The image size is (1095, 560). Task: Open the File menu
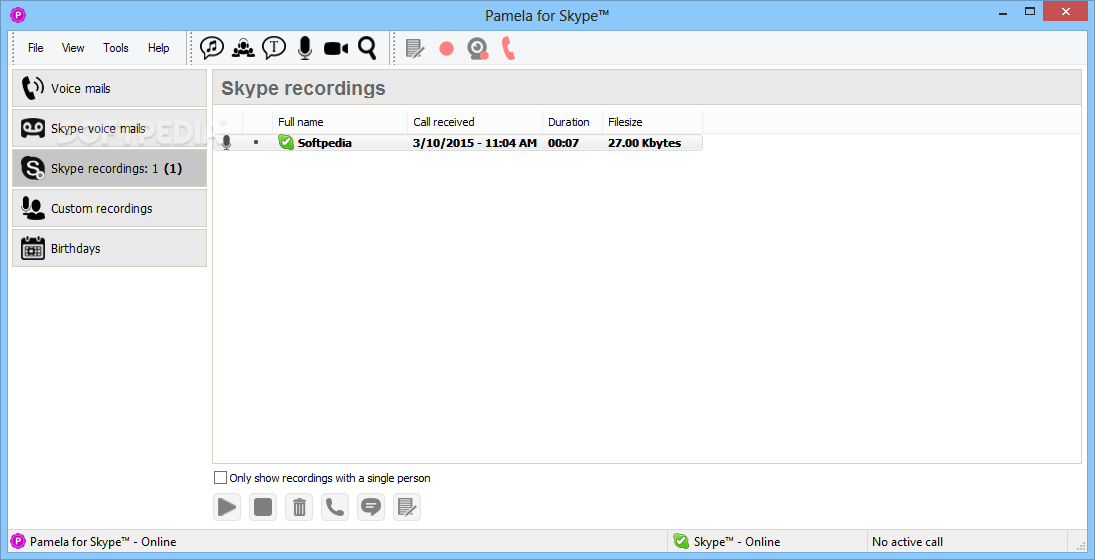pyautogui.click(x=36, y=48)
